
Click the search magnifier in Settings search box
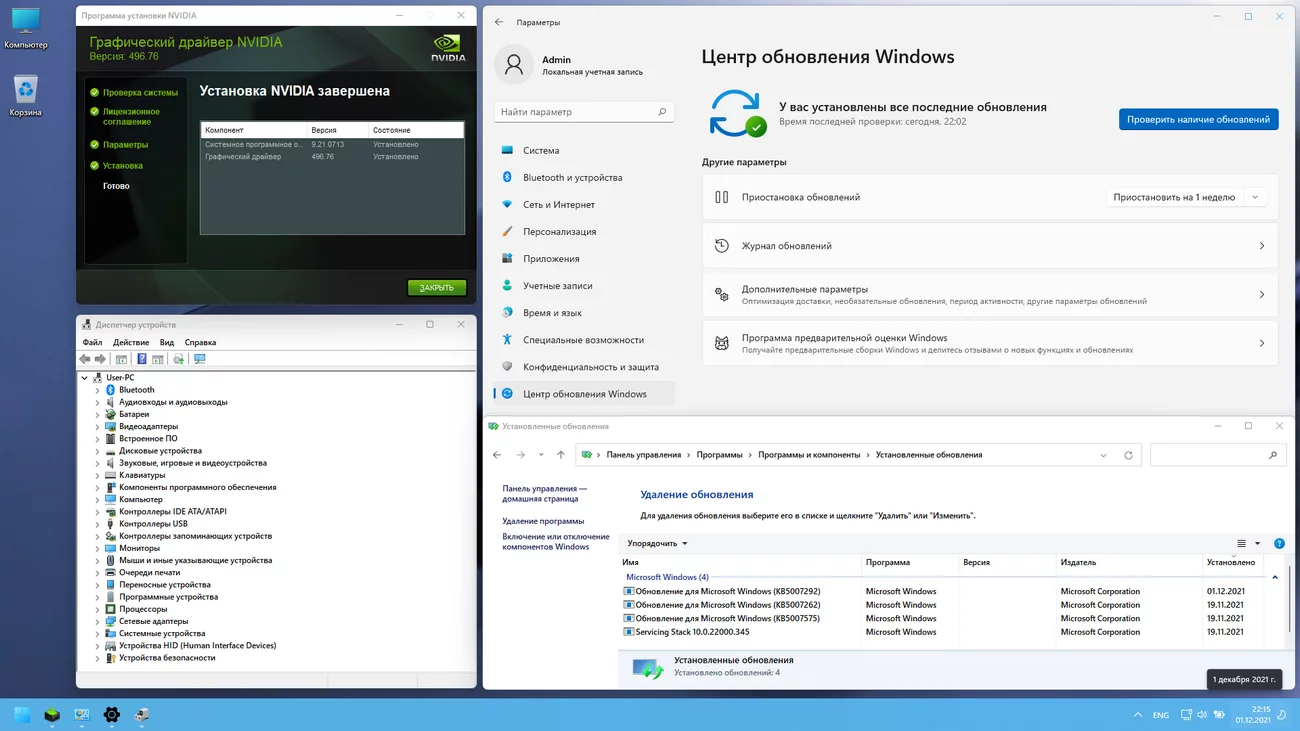click(x=662, y=112)
